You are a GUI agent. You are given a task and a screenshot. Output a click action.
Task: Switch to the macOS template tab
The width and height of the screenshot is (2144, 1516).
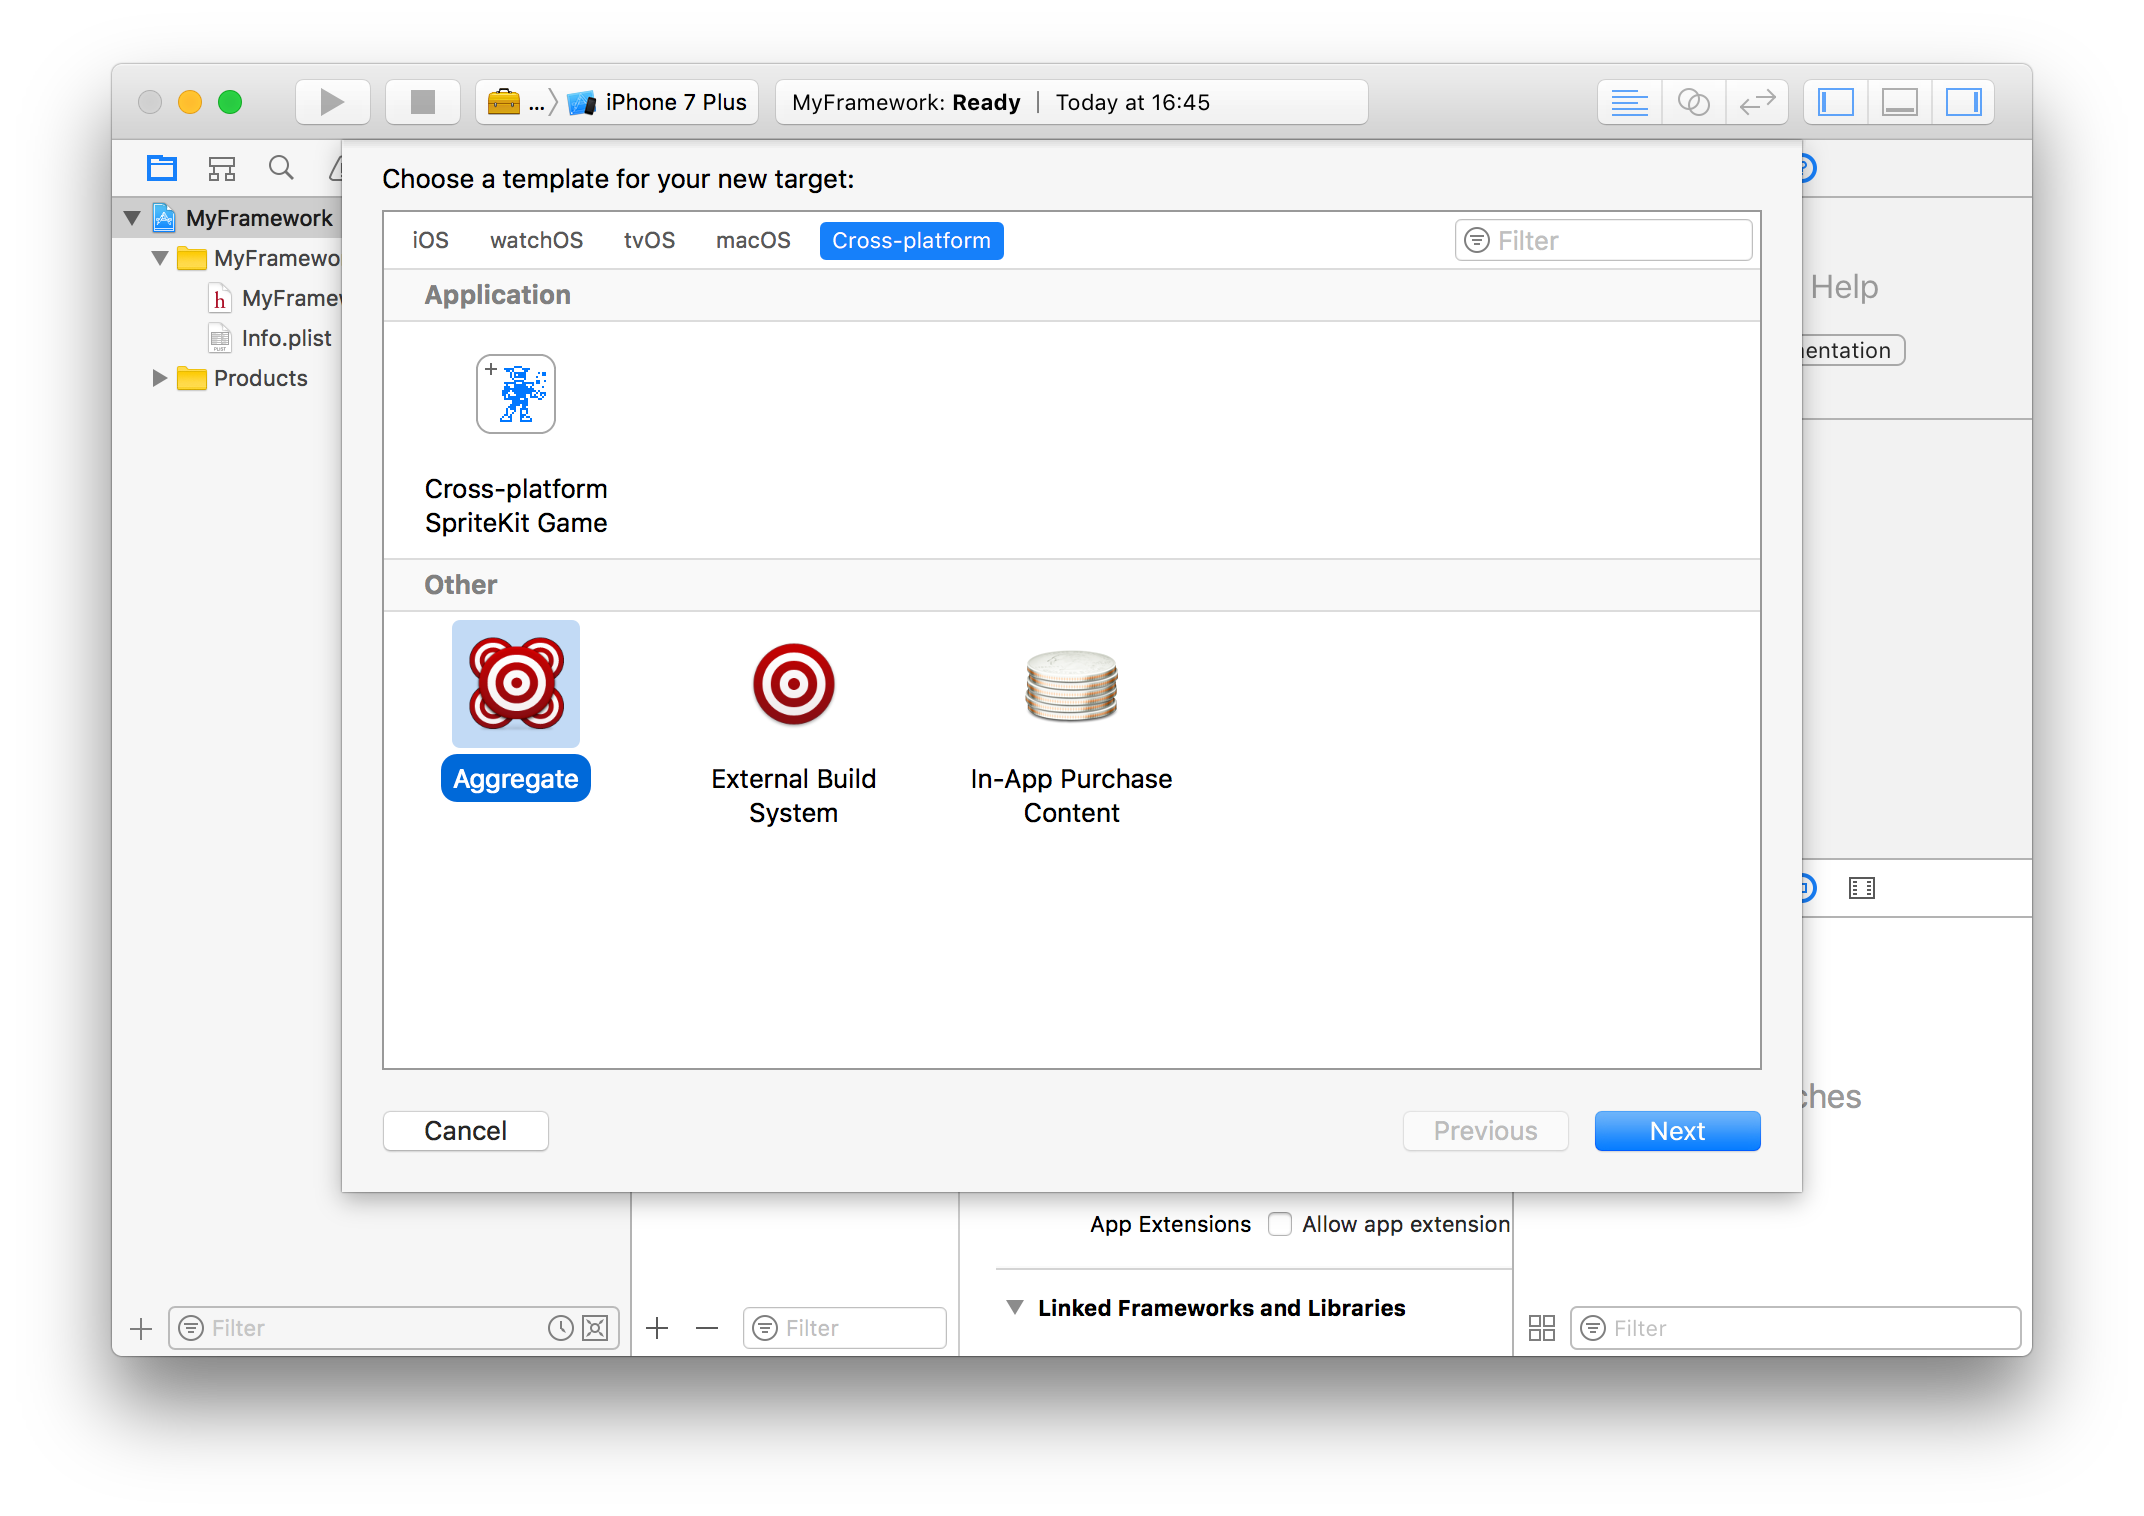pos(753,240)
